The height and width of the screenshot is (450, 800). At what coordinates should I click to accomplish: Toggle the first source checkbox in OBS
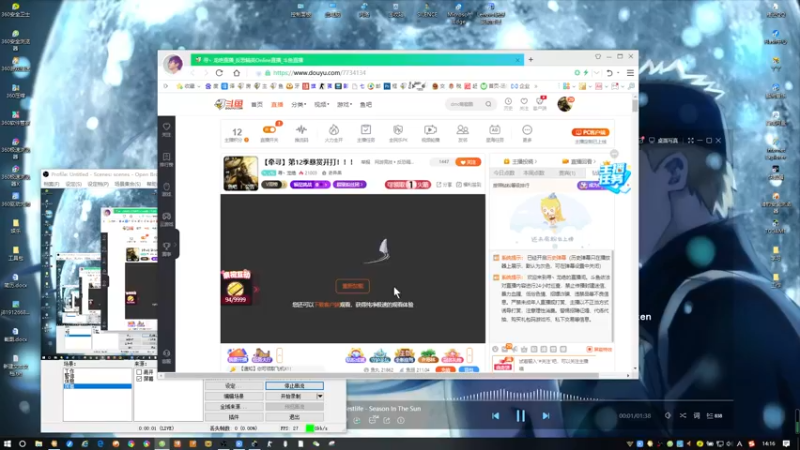(139, 372)
